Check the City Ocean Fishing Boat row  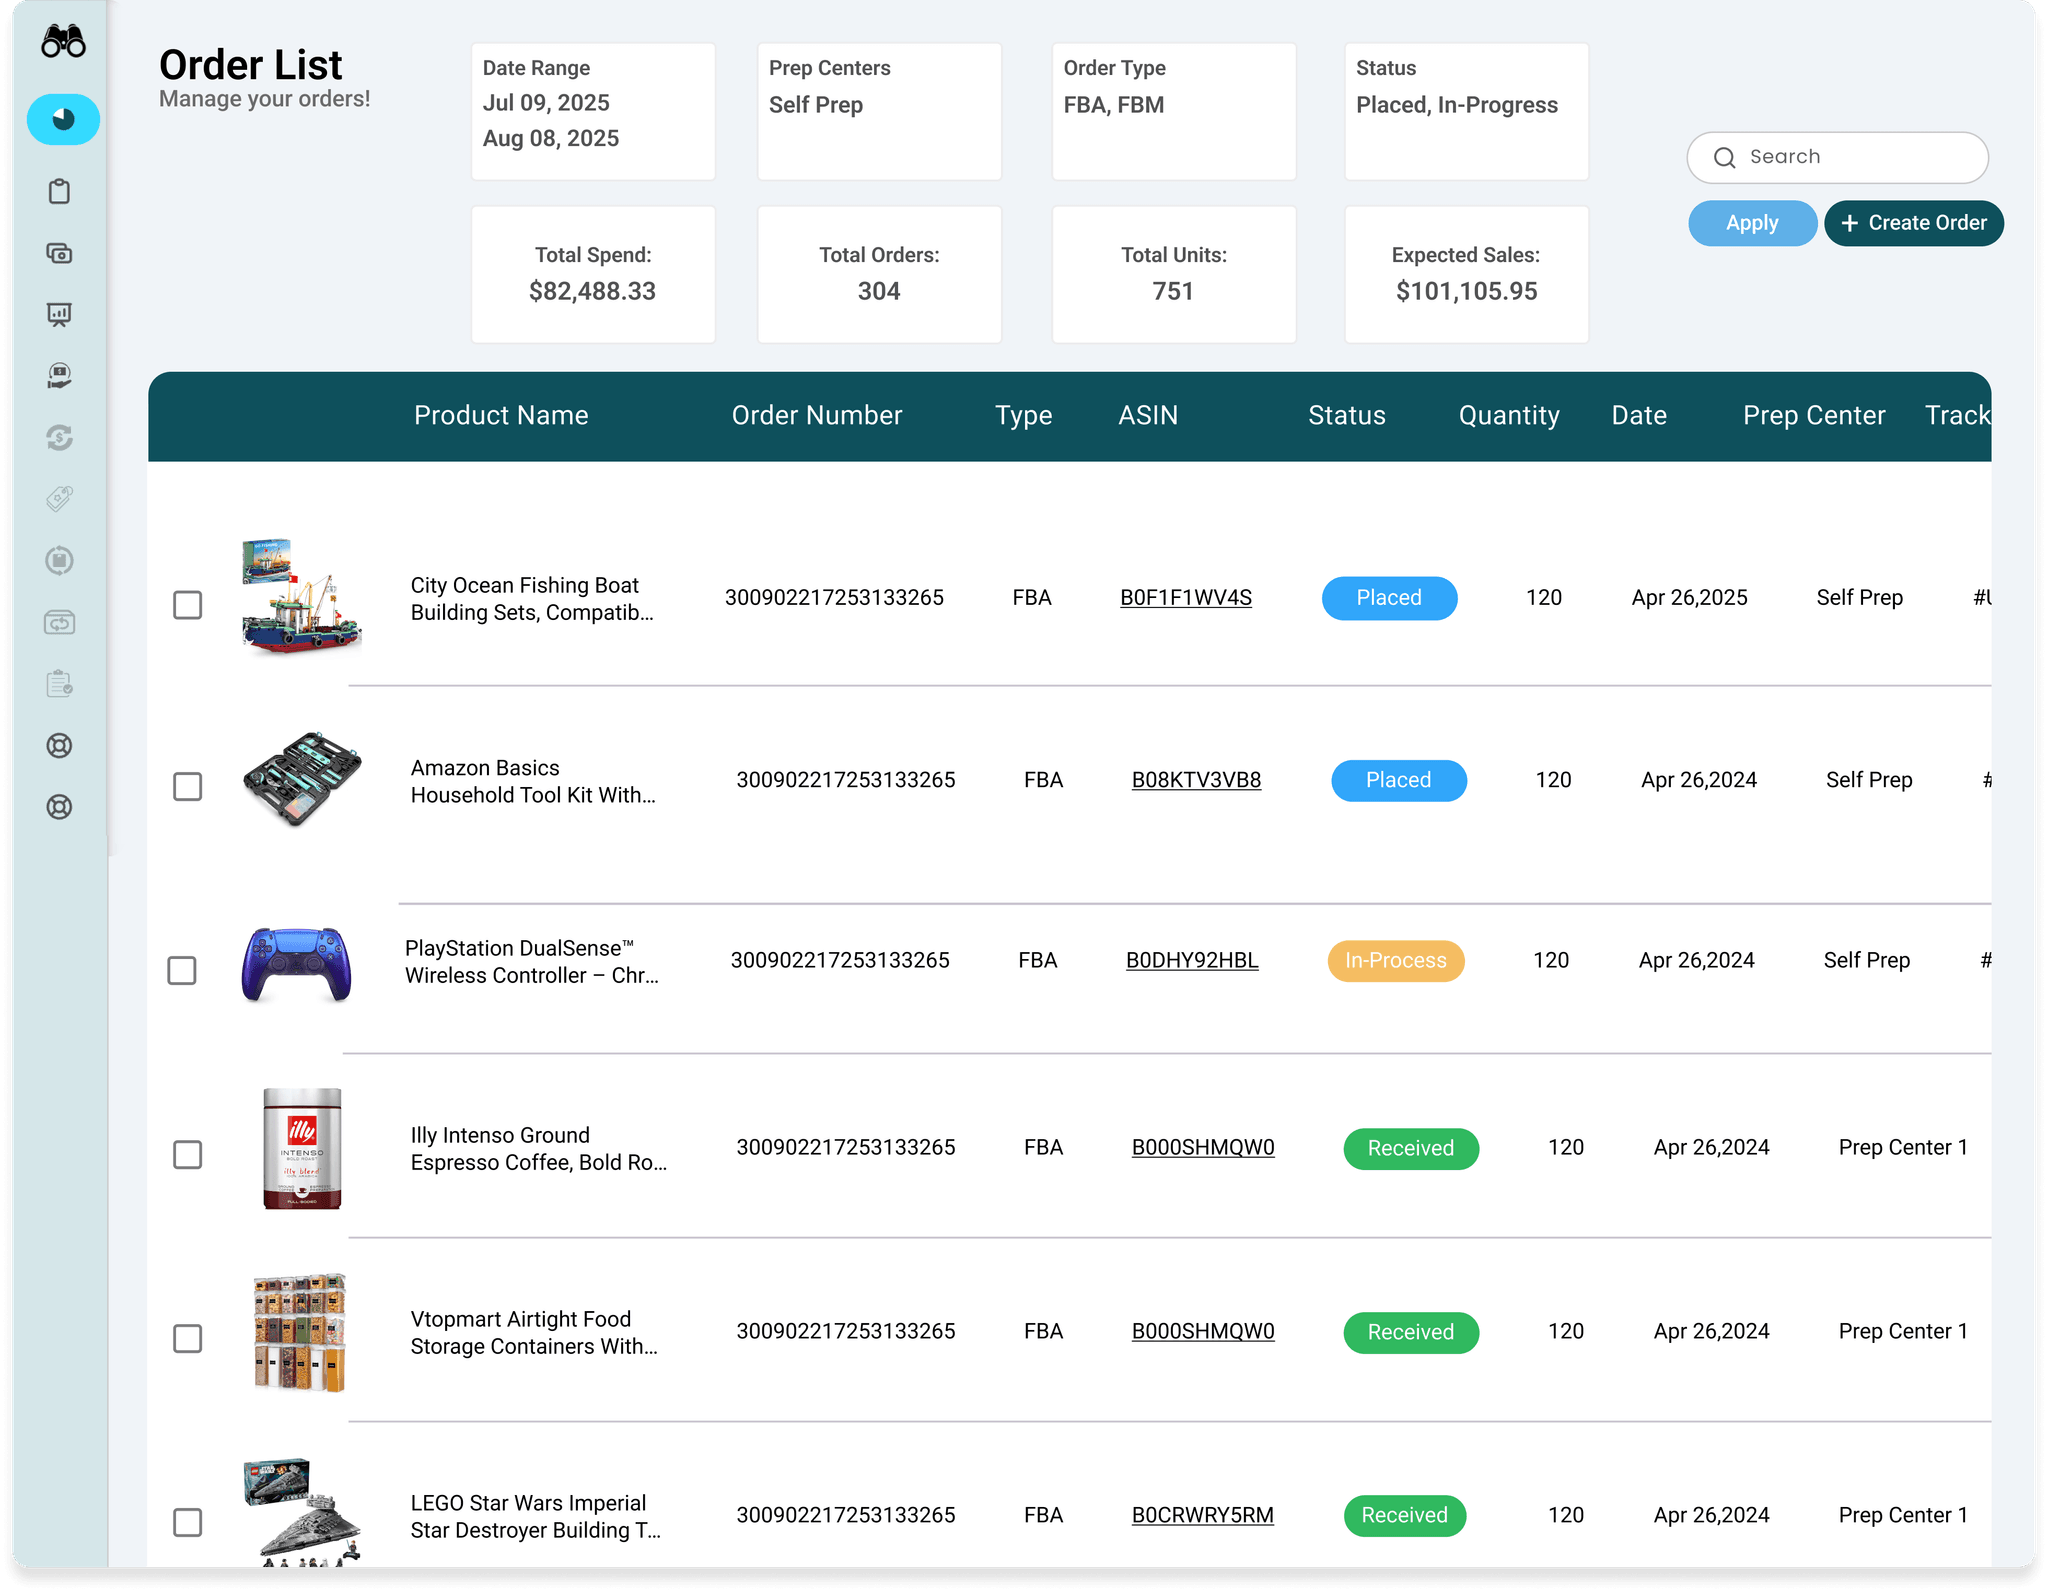(188, 604)
